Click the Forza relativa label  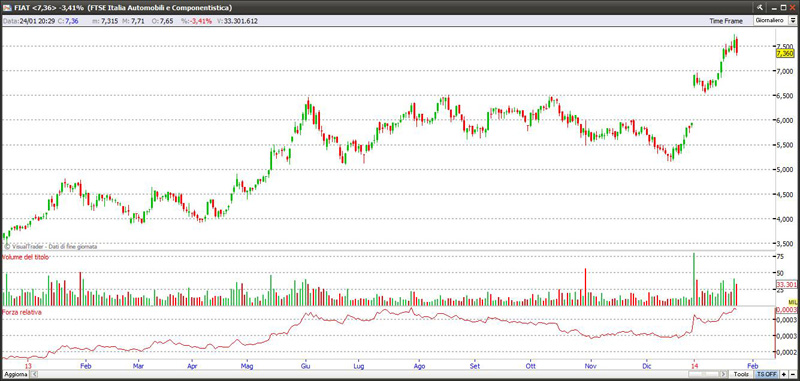click(x=22, y=312)
